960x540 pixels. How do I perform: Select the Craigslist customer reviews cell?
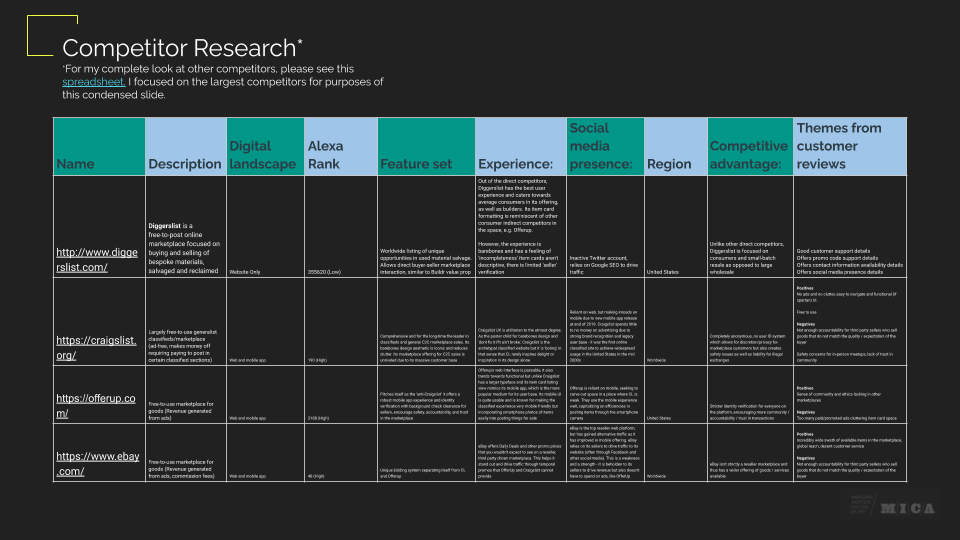tap(850, 322)
